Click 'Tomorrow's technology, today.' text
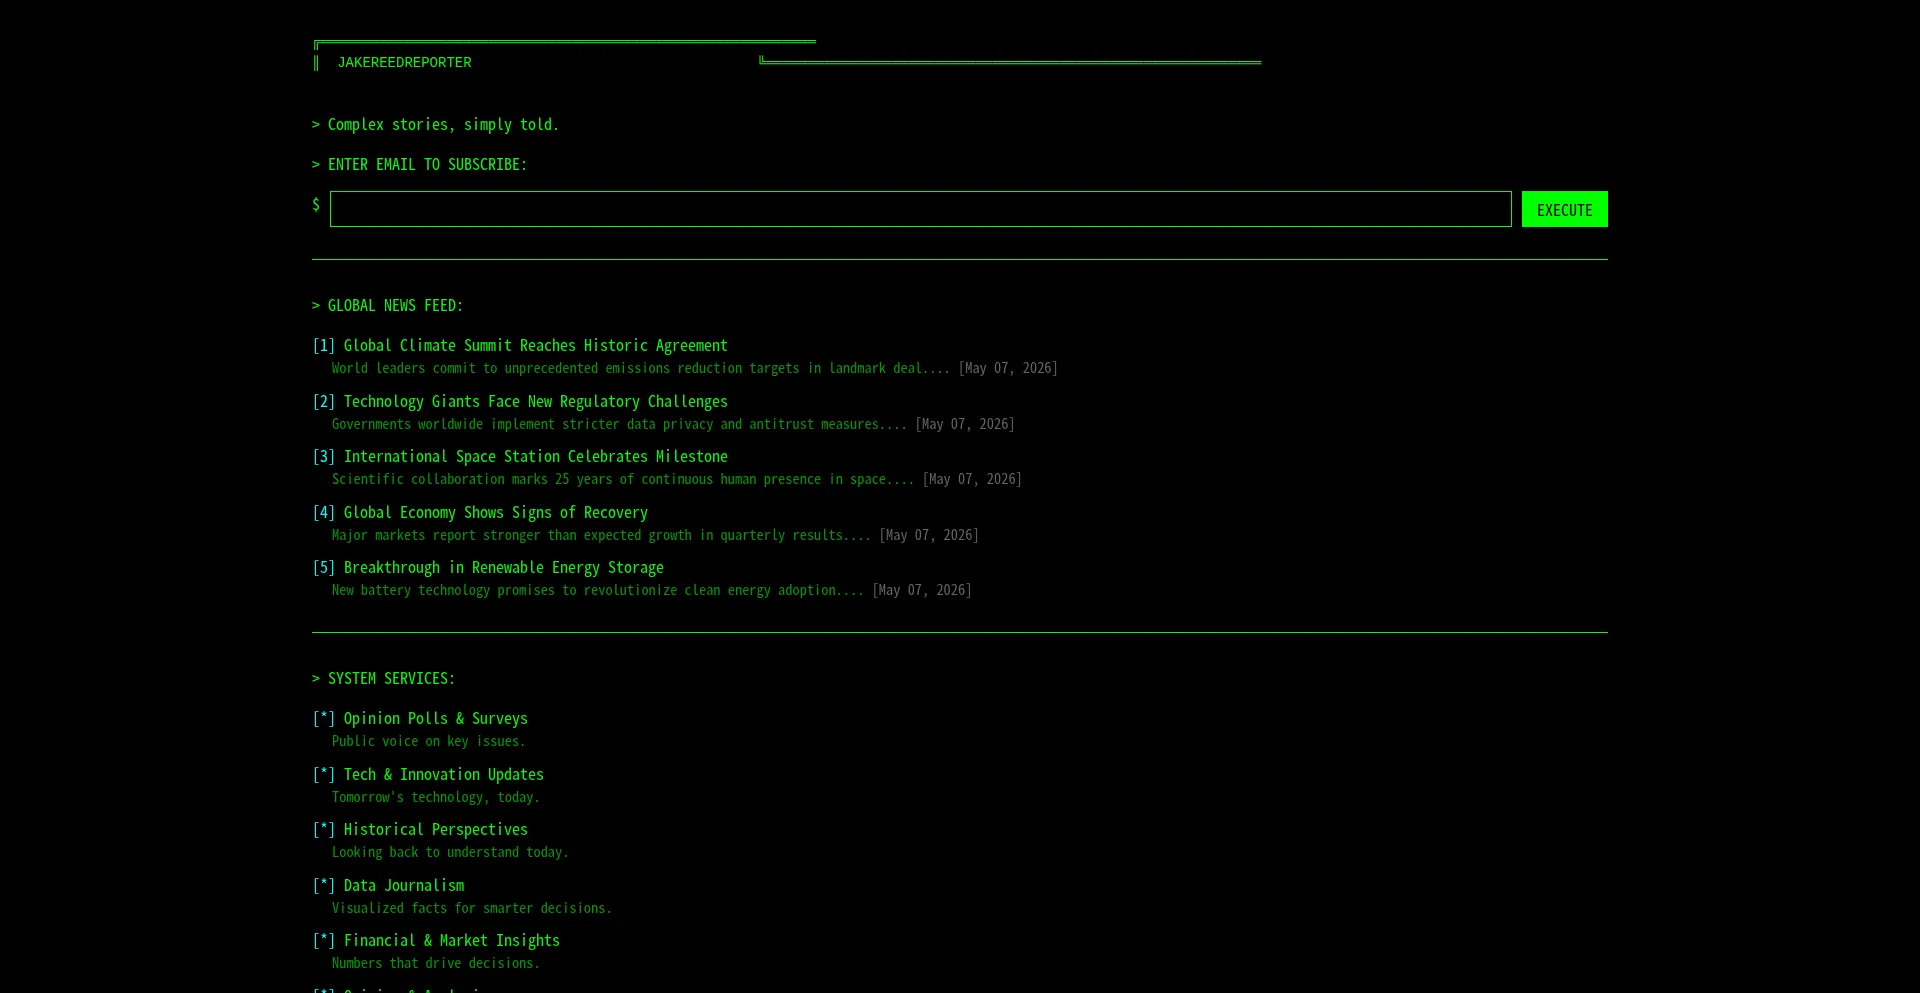The height and width of the screenshot is (993, 1920). [435, 797]
